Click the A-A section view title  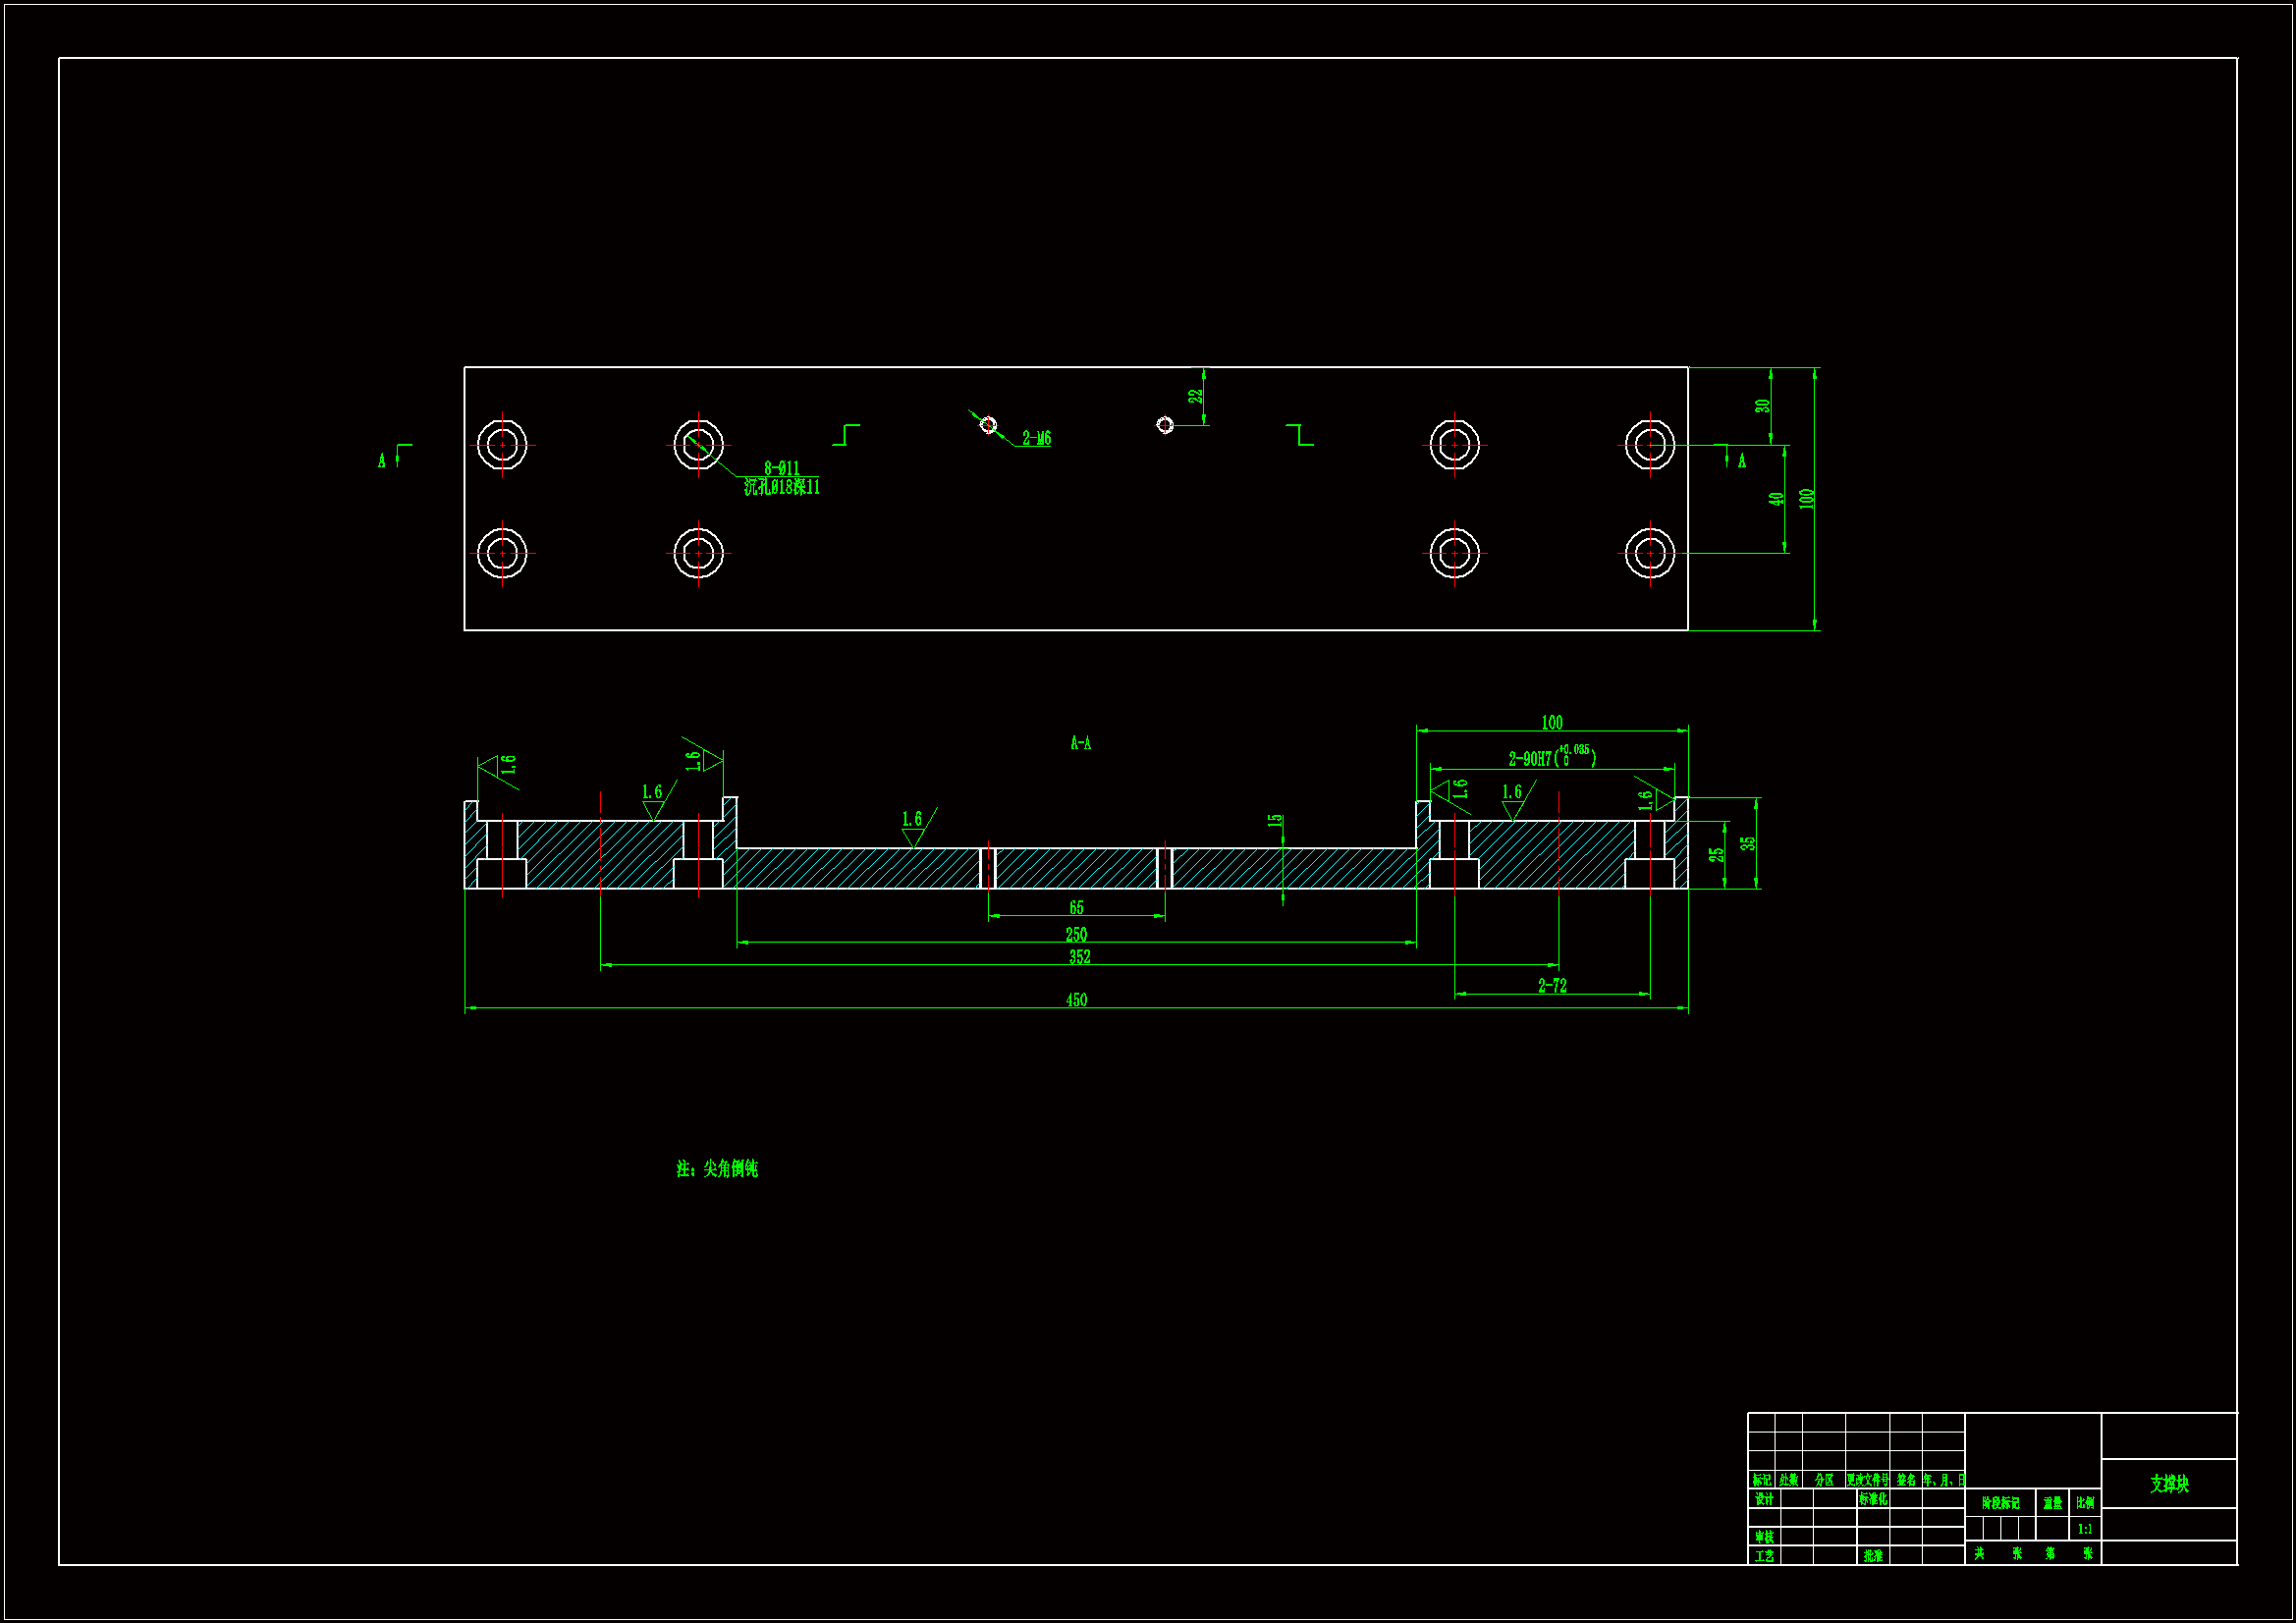coord(1081,743)
